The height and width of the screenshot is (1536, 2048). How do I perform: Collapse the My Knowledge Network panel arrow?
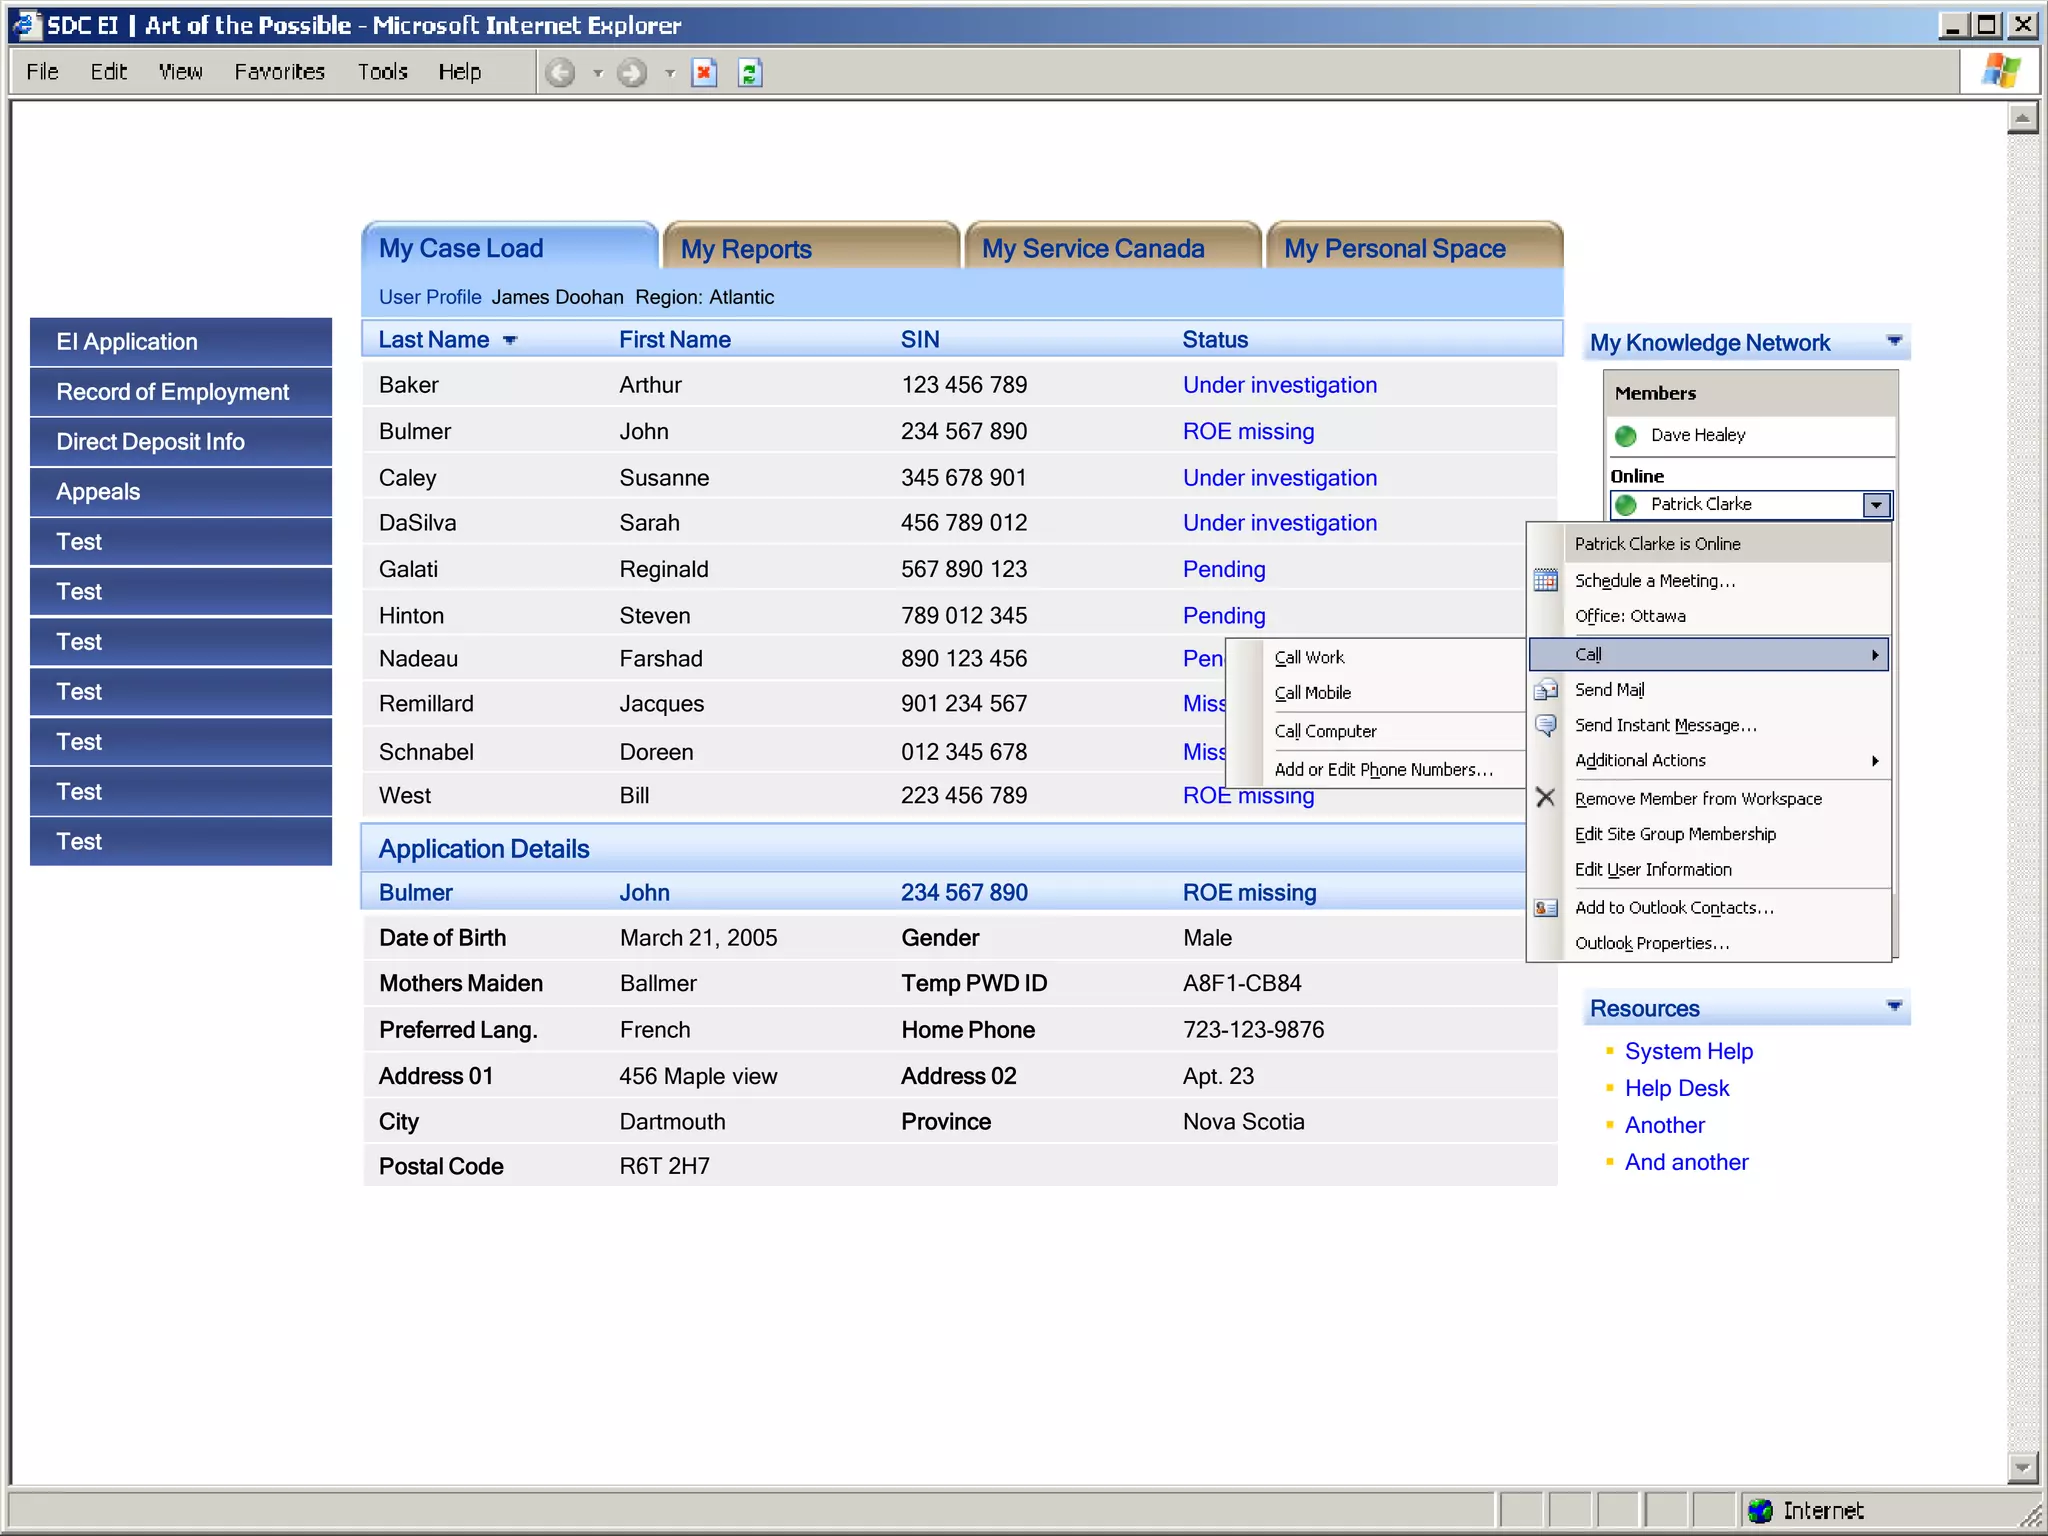[1894, 341]
